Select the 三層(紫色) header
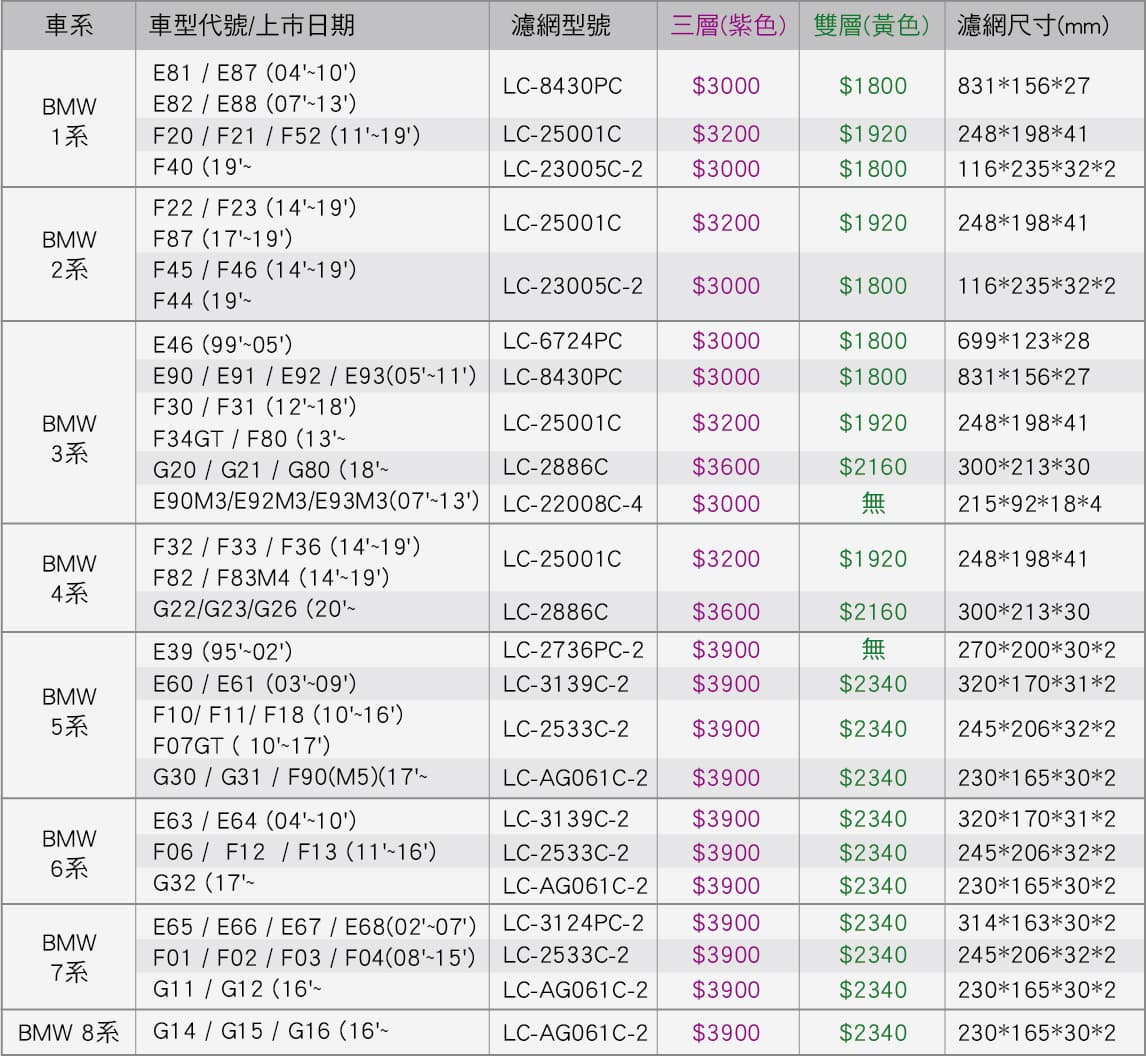Viewport: 1147px width, 1056px height. pyautogui.click(x=729, y=26)
